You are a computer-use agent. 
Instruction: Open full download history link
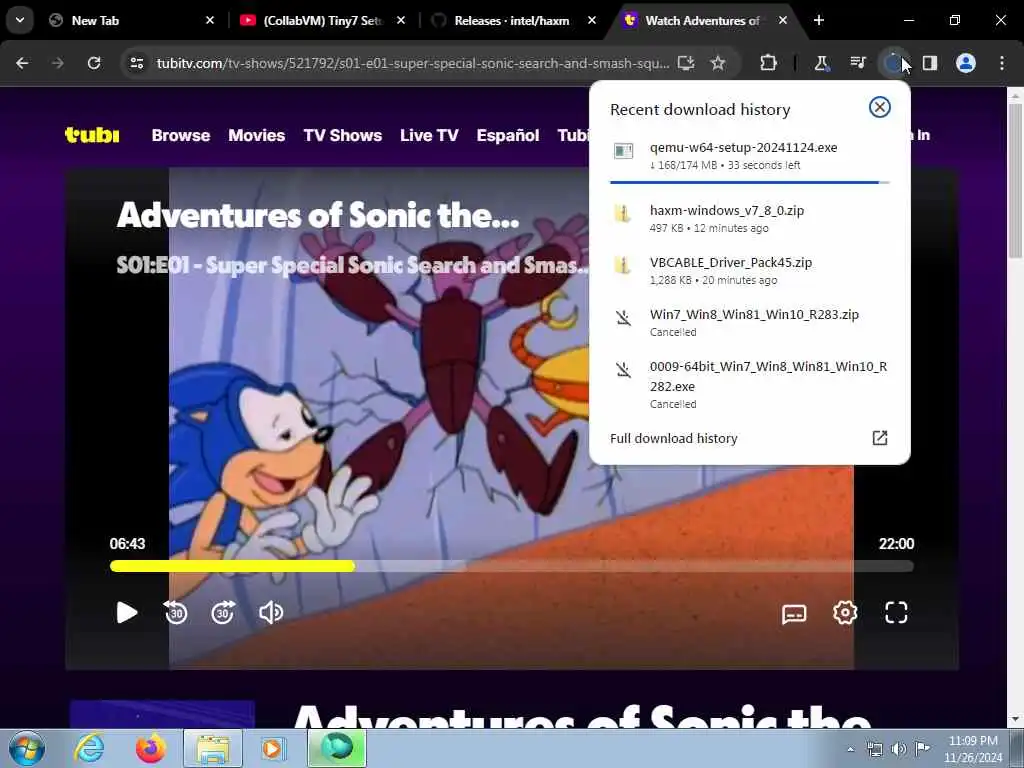click(x=673, y=438)
